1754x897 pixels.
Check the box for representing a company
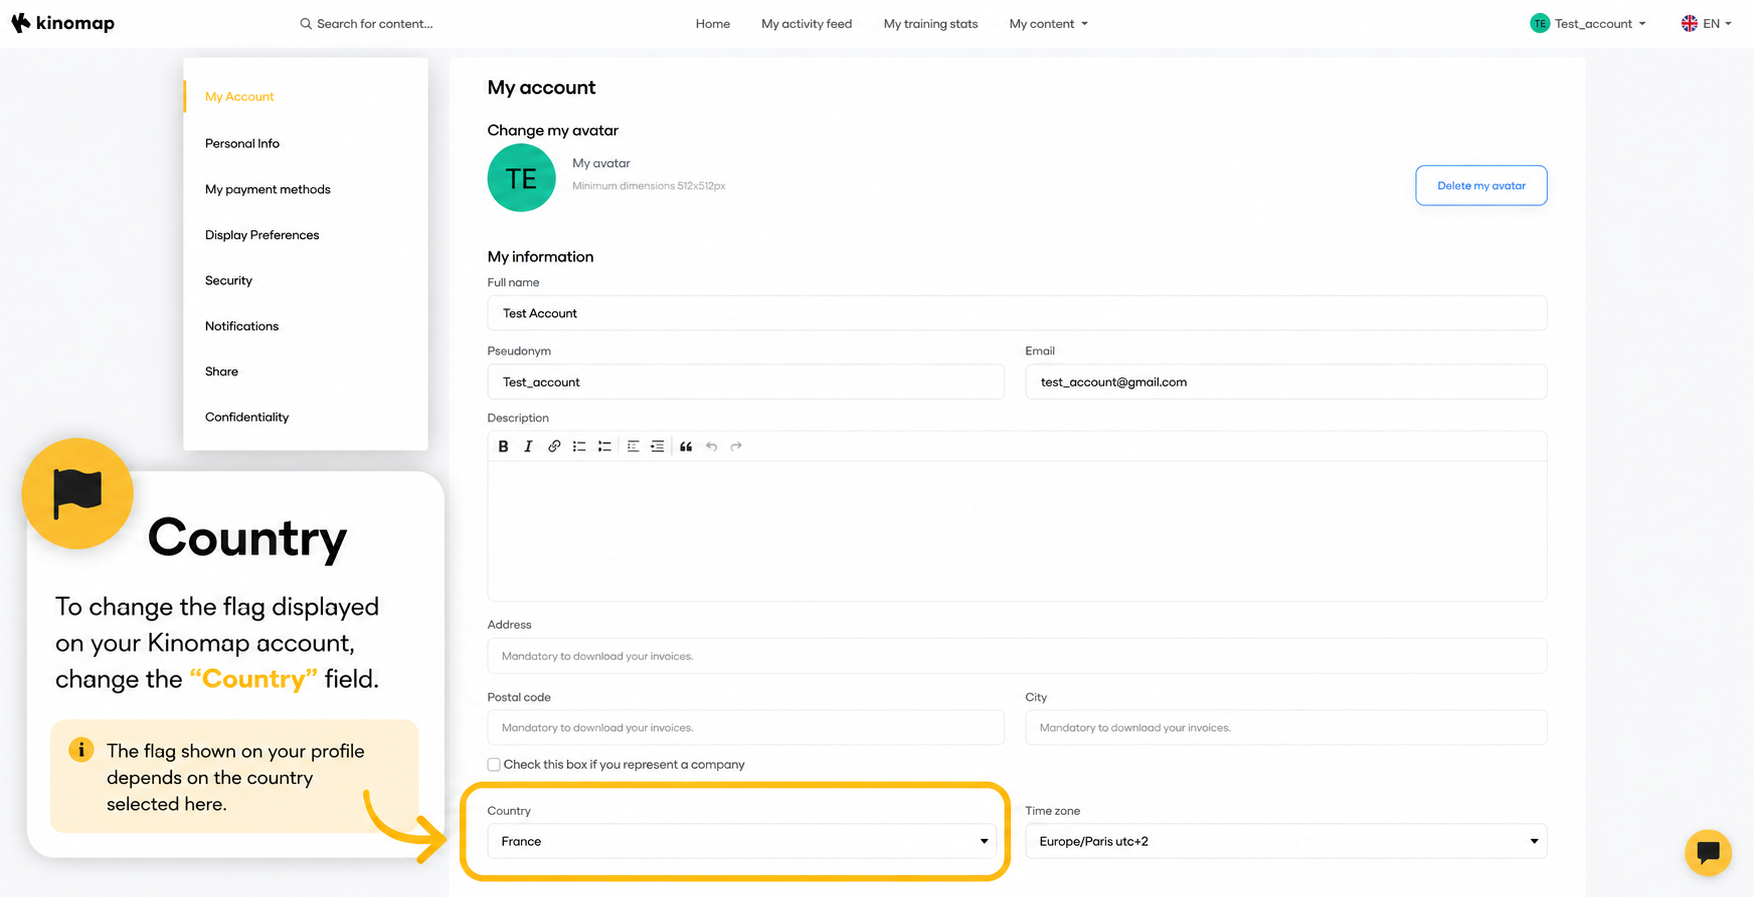(x=494, y=764)
